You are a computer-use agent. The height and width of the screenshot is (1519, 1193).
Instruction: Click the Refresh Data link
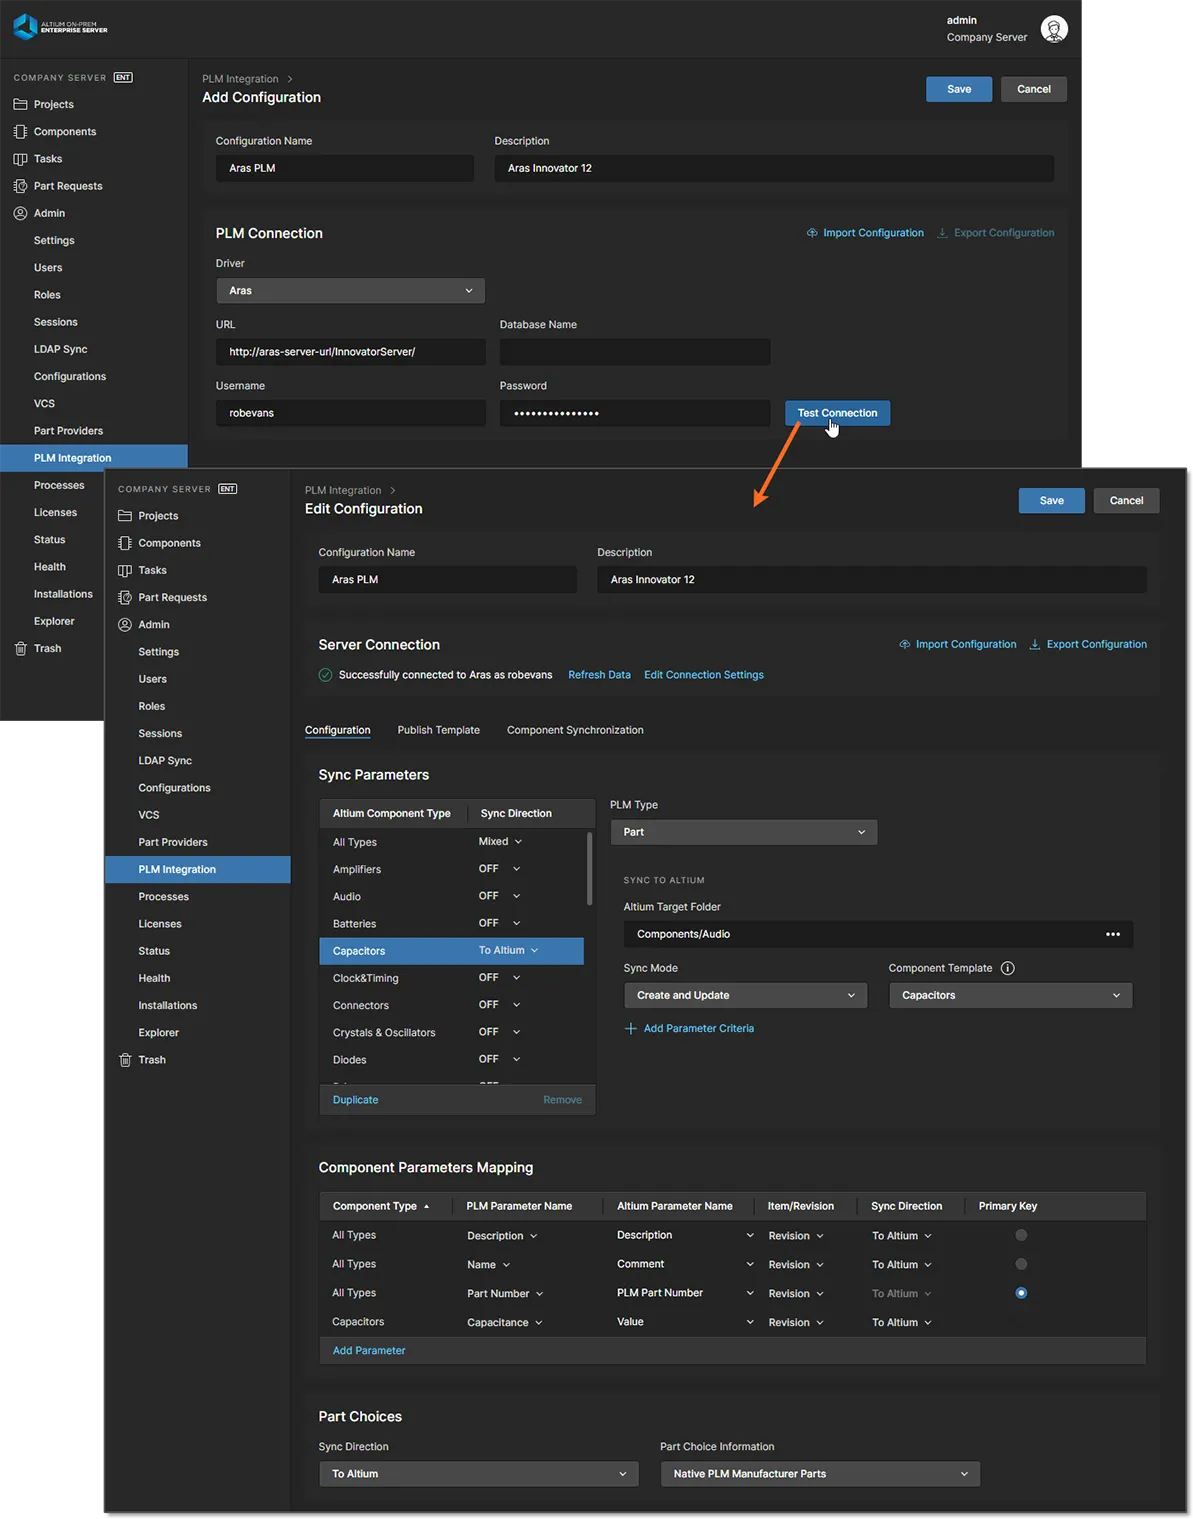coord(599,675)
